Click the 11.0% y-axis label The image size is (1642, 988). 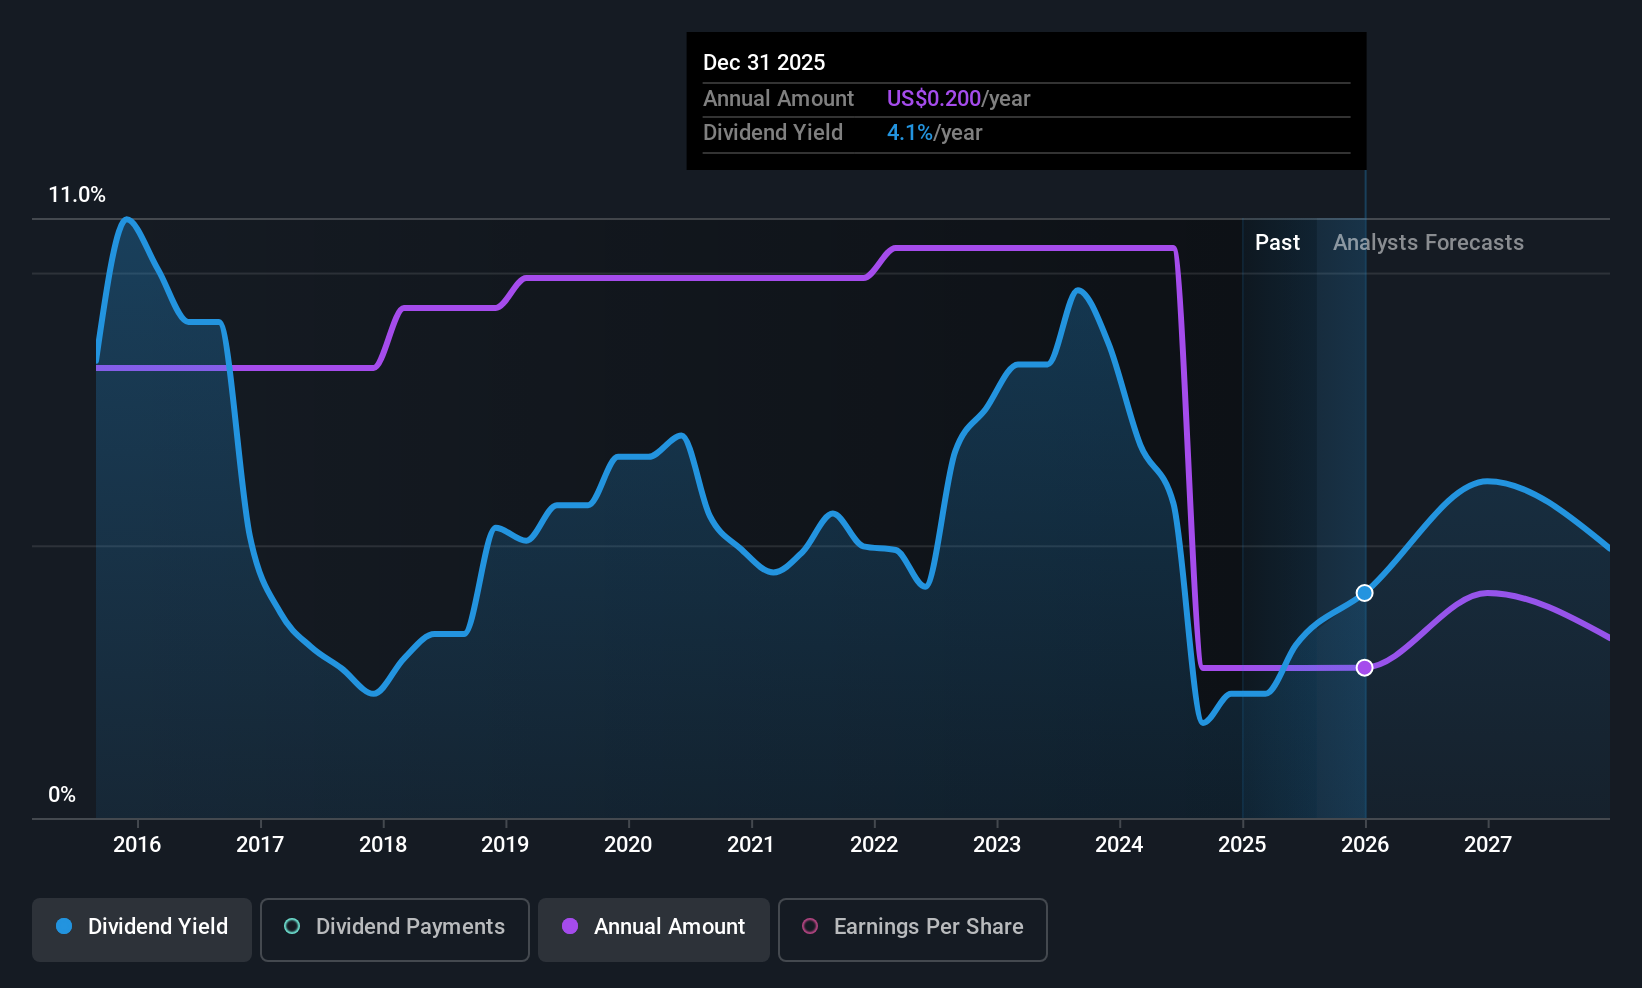(77, 195)
